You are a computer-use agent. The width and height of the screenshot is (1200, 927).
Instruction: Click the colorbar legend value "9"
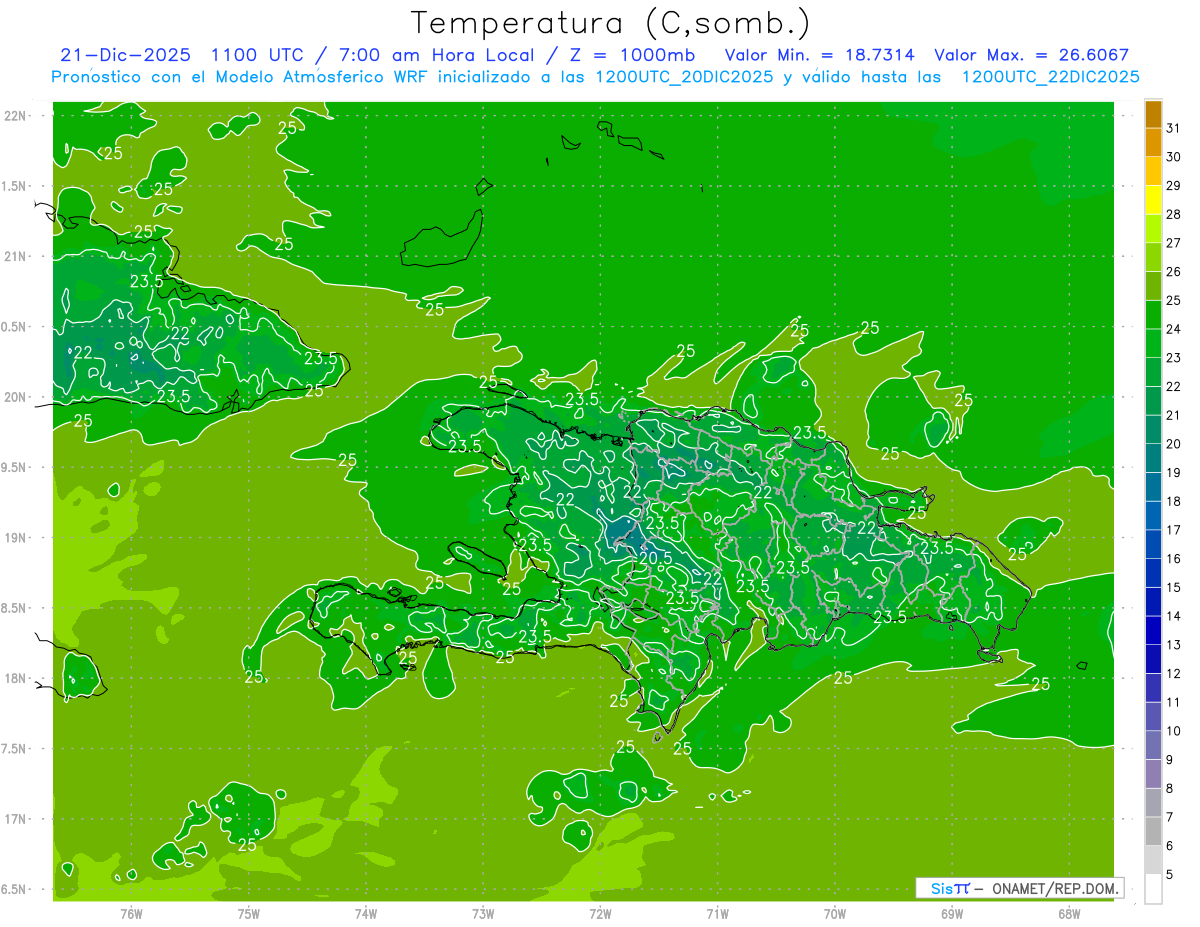(x=1169, y=760)
